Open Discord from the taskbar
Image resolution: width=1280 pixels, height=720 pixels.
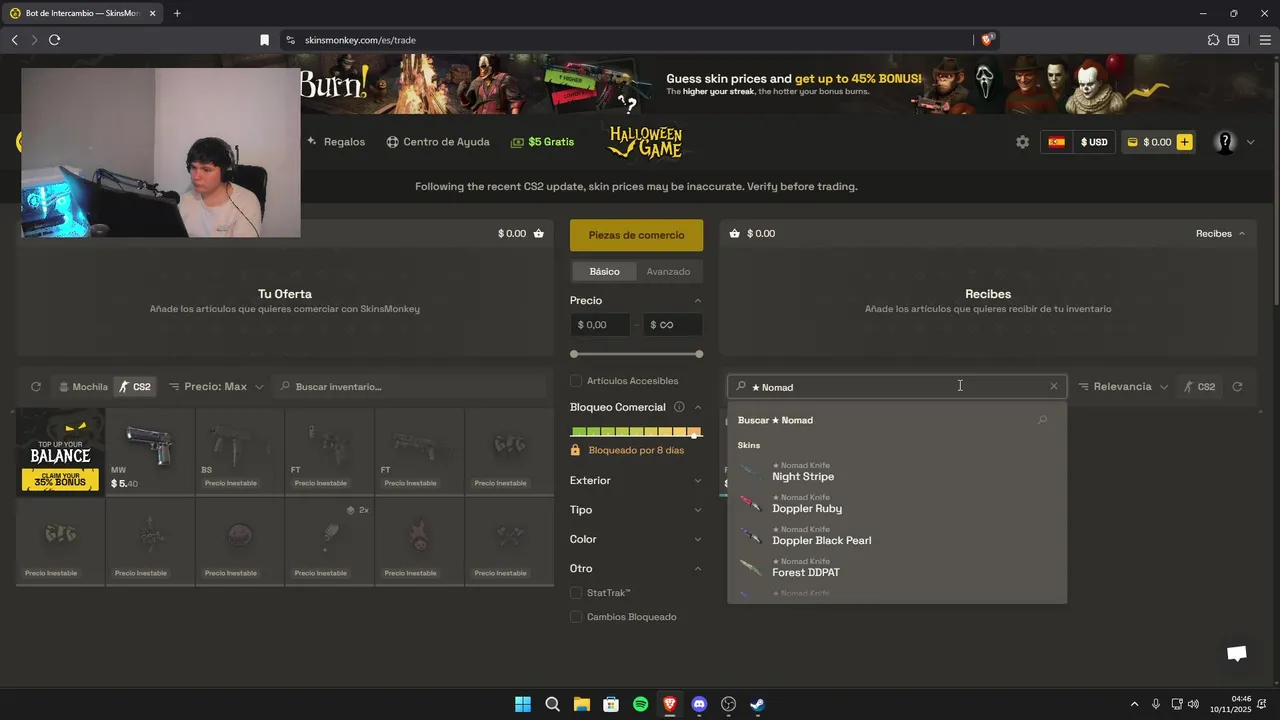coord(699,704)
